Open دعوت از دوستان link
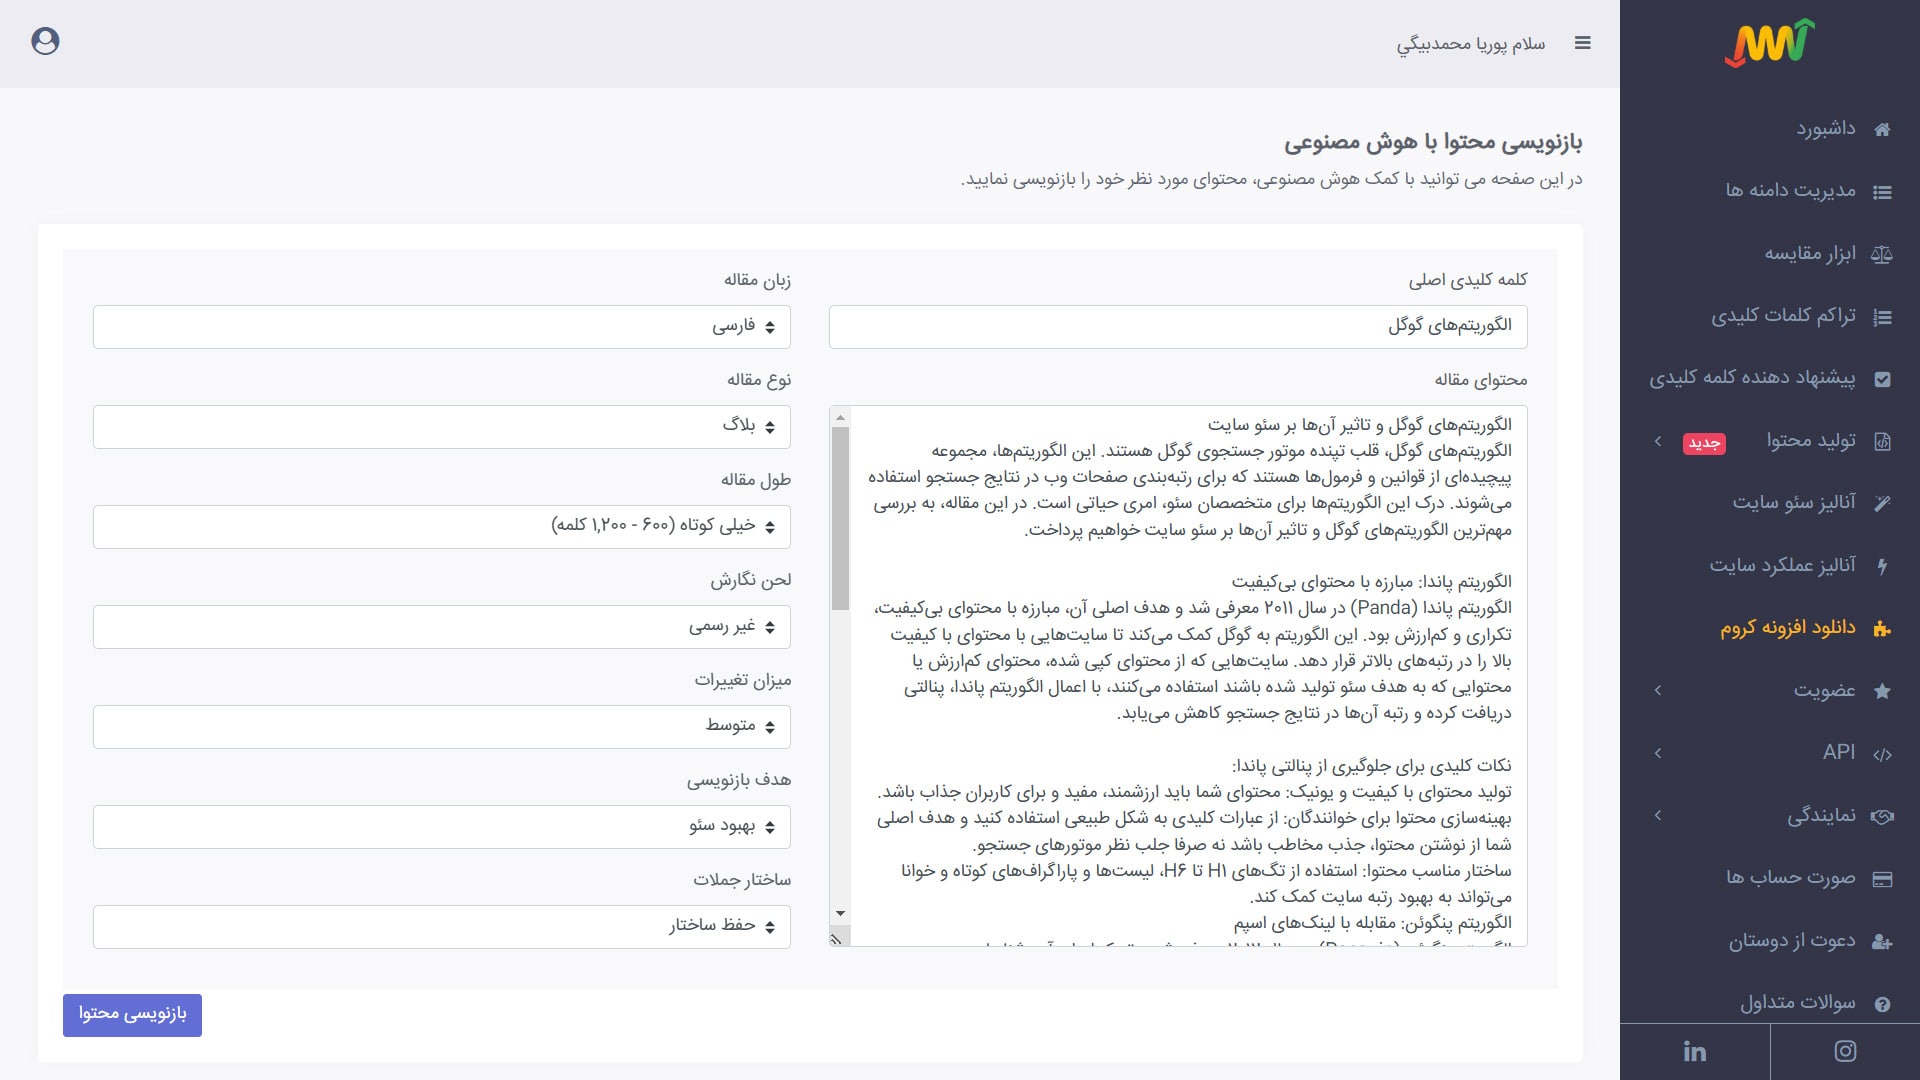This screenshot has height=1080, width=1920. tap(1792, 941)
